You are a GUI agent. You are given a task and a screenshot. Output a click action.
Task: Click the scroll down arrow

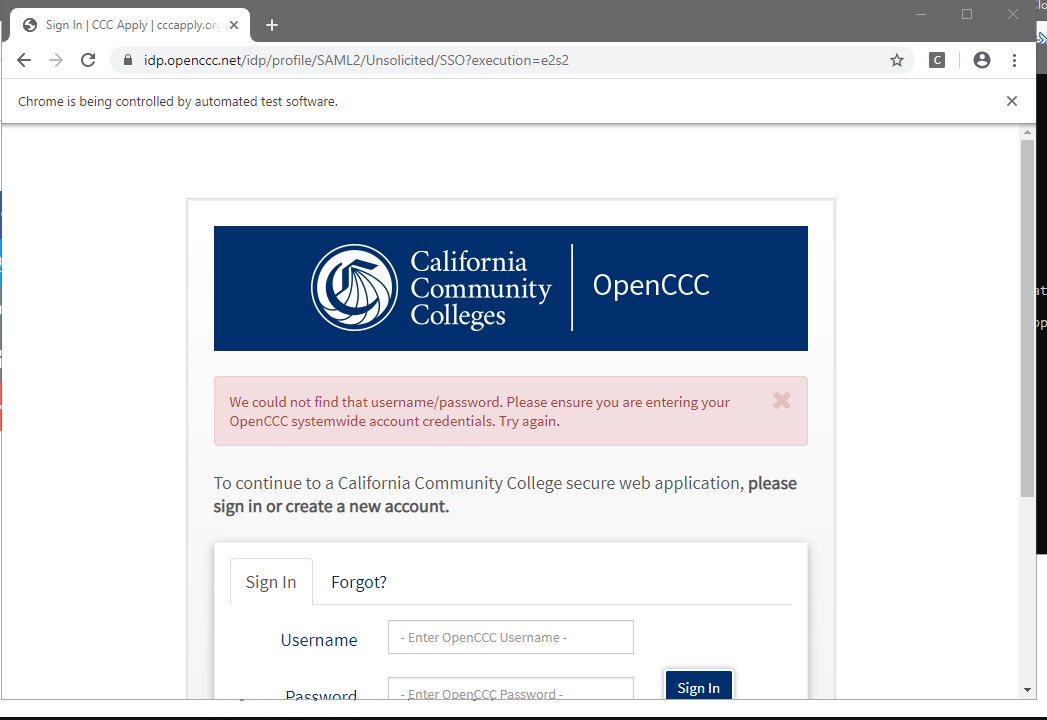1027,690
